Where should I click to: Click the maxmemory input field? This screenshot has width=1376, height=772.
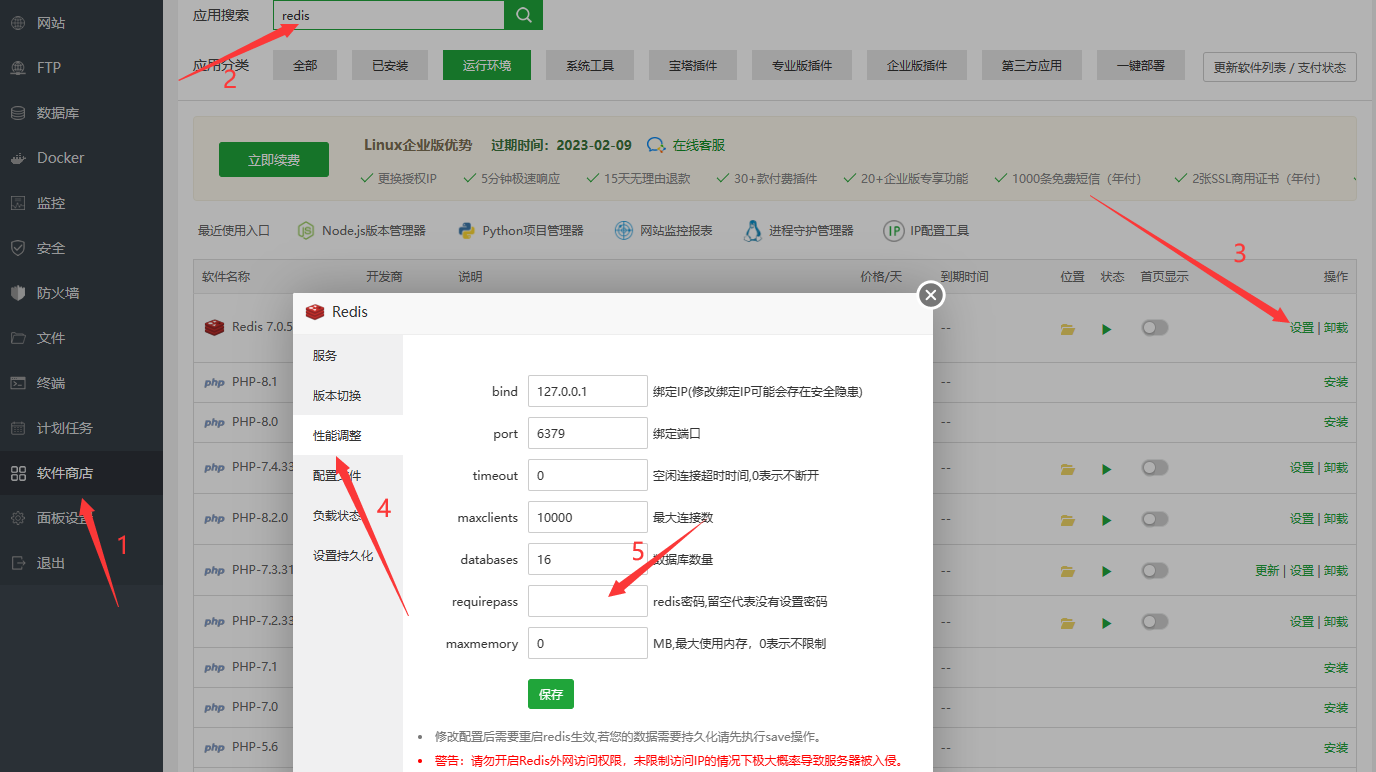click(588, 643)
